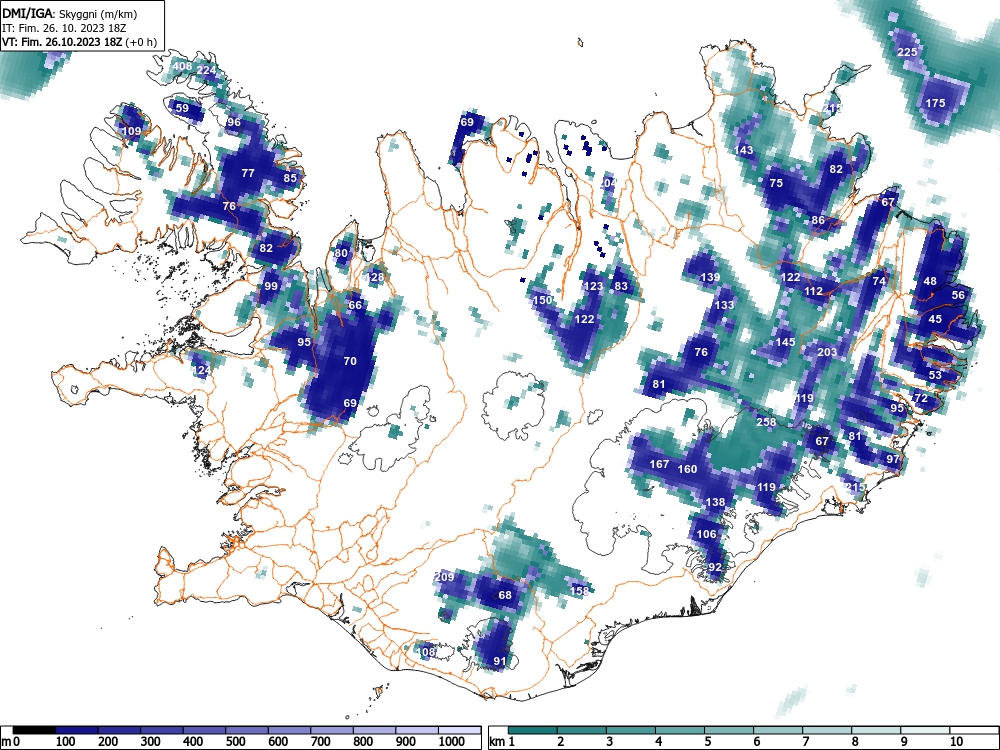Click the map value '112'
The width and height of the screenshot is (1000, 750).
pos(813,291)
